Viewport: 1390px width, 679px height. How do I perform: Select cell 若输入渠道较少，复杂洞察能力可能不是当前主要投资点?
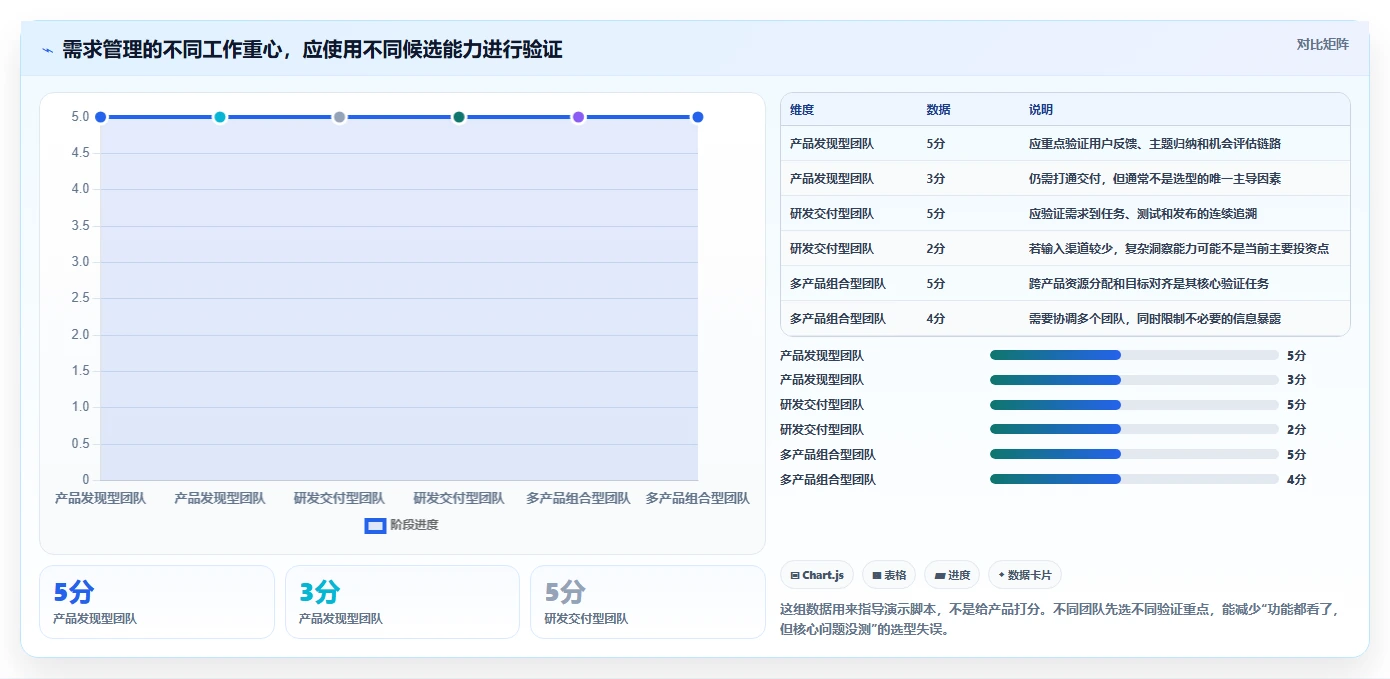click(x=1179, y=249)
